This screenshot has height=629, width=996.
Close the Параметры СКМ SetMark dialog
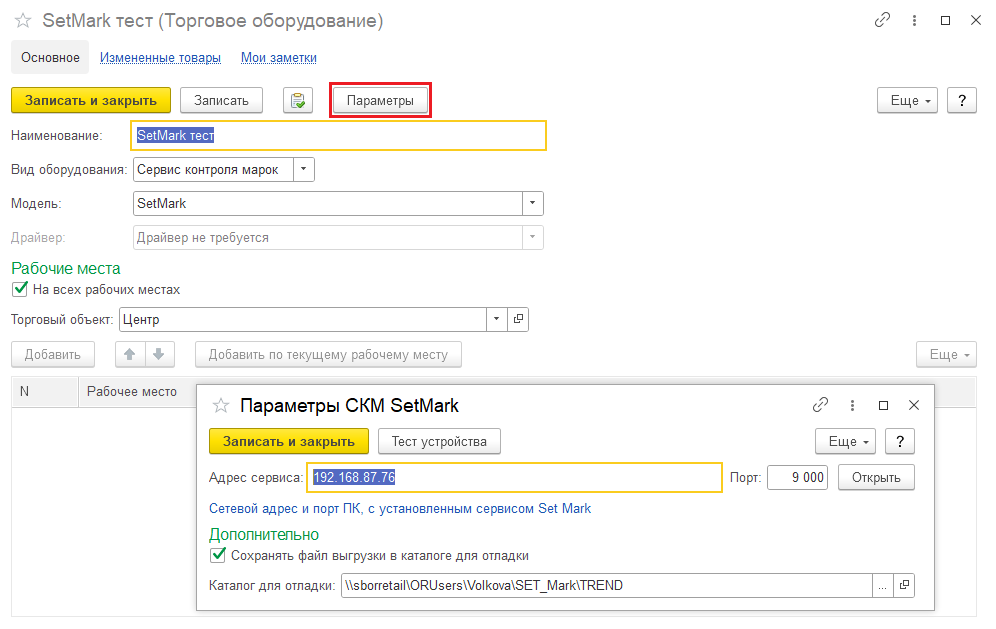click(x=913, y=405)
